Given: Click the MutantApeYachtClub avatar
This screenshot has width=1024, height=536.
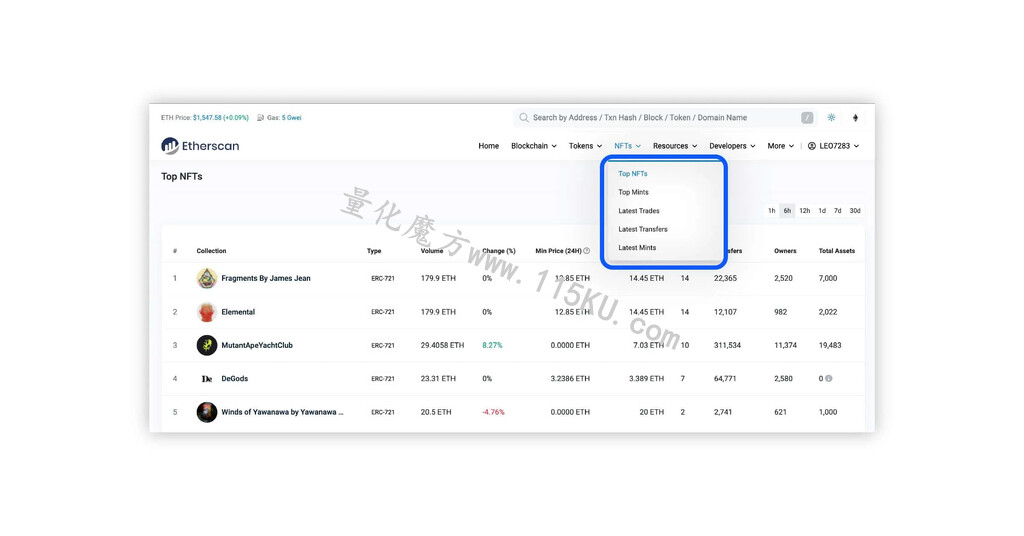Looking at the screenshot, I should coord(207,345).
